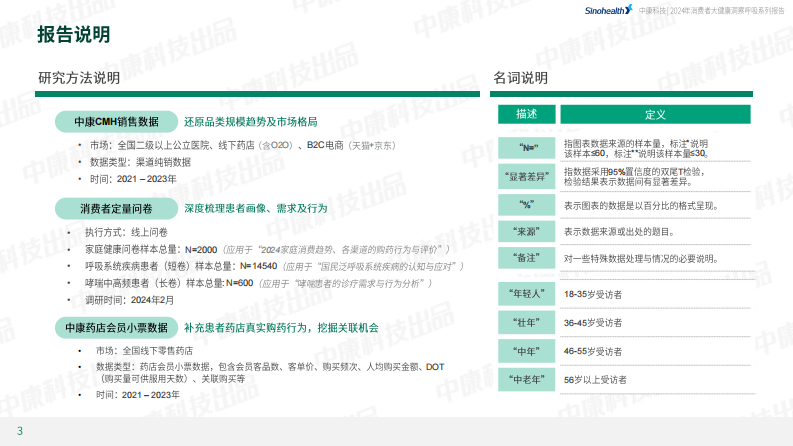
Task: Click the definition 指图表数据来源的样本量
Action: pyautogui.click(x=636, y=149)
